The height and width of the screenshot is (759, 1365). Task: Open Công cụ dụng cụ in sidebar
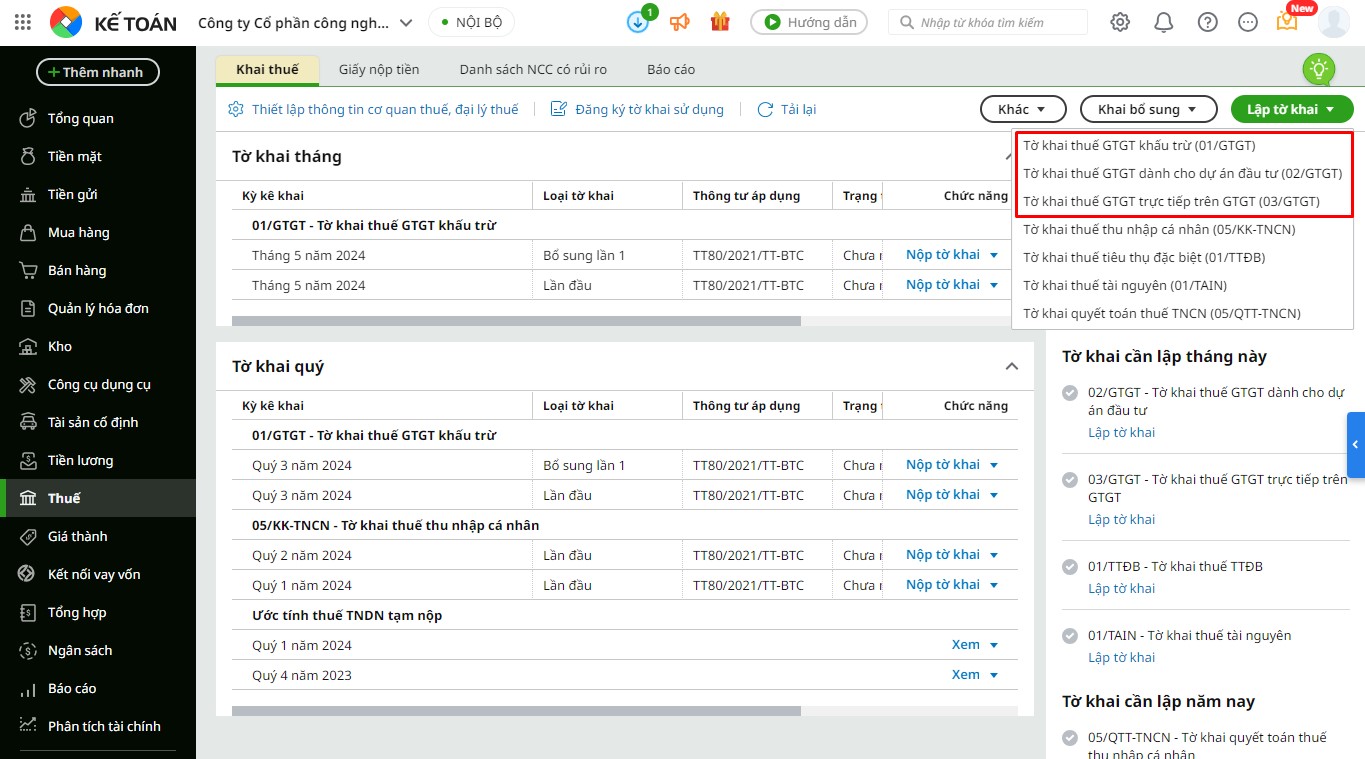pyautogui.click(x=98, y=384)
